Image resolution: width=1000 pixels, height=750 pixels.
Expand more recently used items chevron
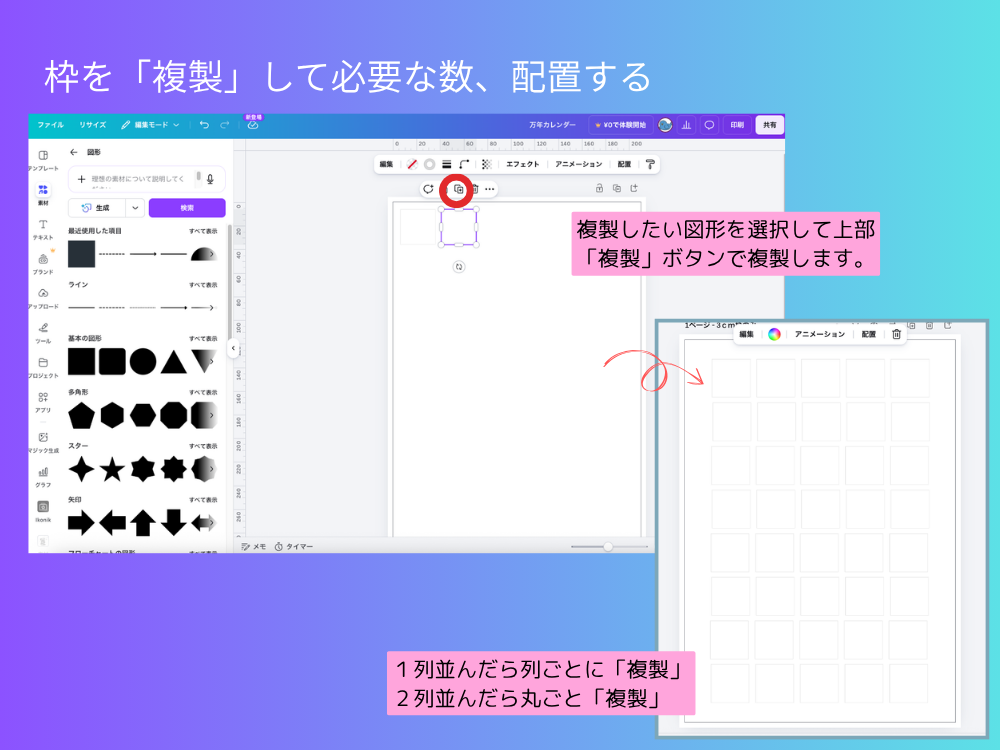[x=211, y=254]
